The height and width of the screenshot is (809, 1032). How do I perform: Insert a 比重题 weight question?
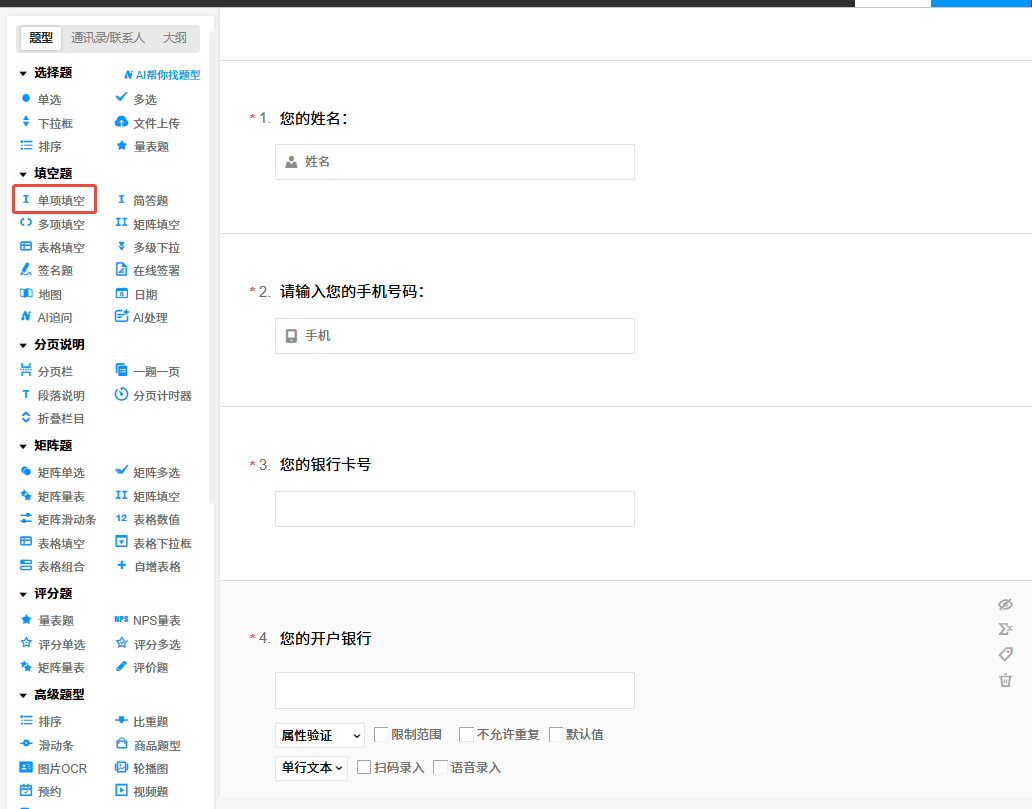pyautogui.click(x=142, y=722)
